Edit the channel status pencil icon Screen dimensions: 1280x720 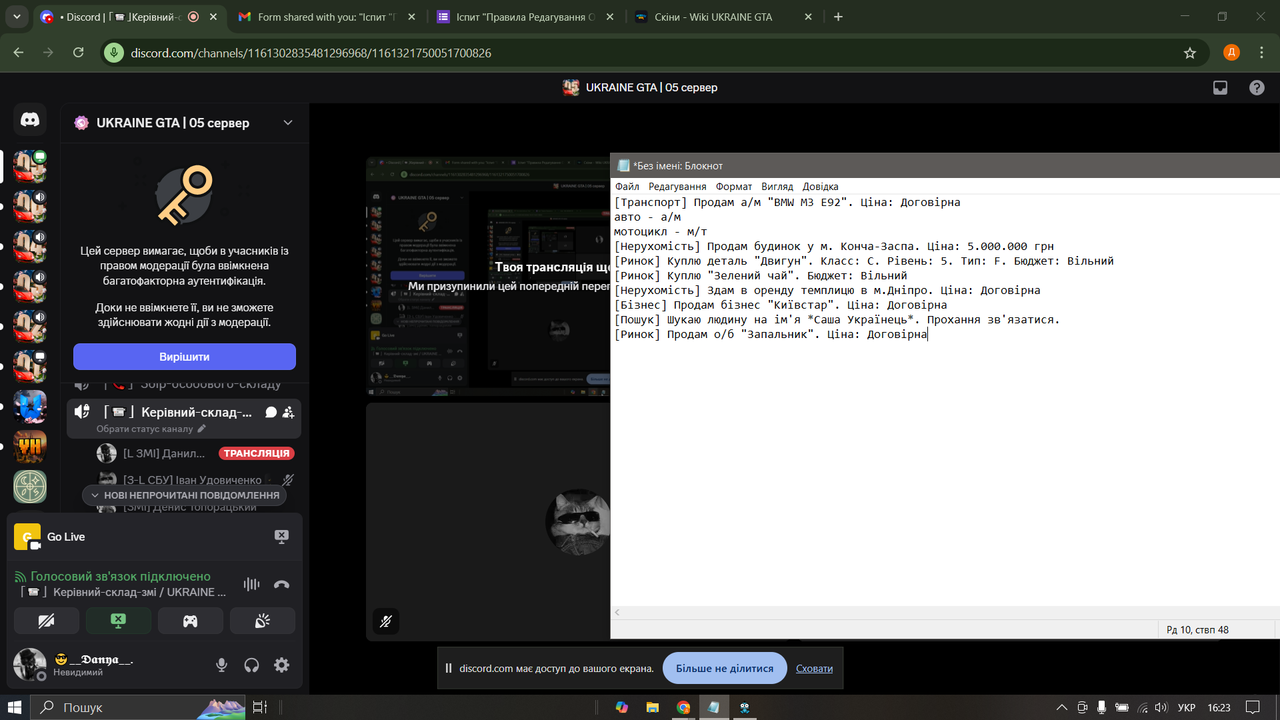pos(202,429)
